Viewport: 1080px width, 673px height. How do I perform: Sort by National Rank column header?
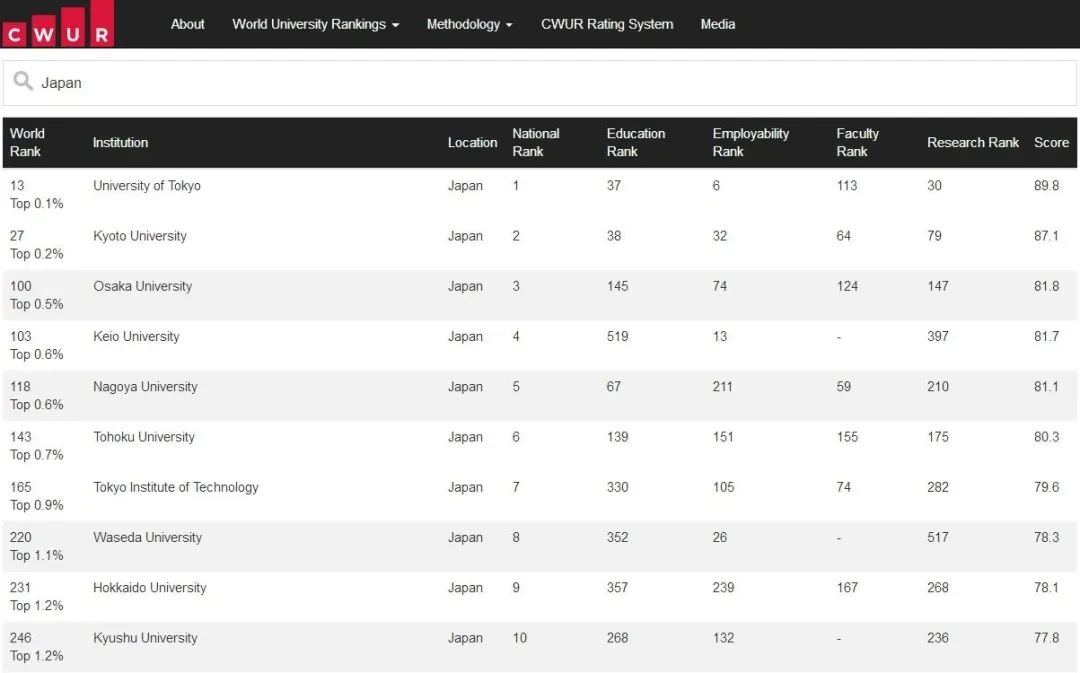click(535, 142)
